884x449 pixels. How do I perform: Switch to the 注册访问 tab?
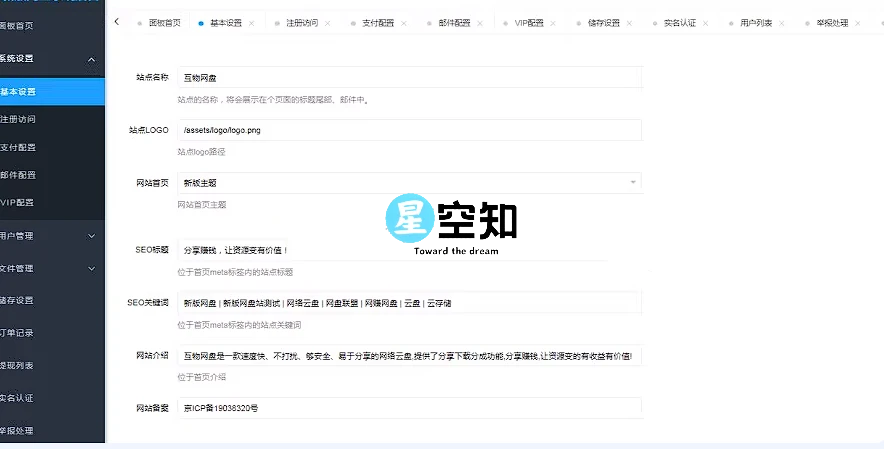coord(302,23)
